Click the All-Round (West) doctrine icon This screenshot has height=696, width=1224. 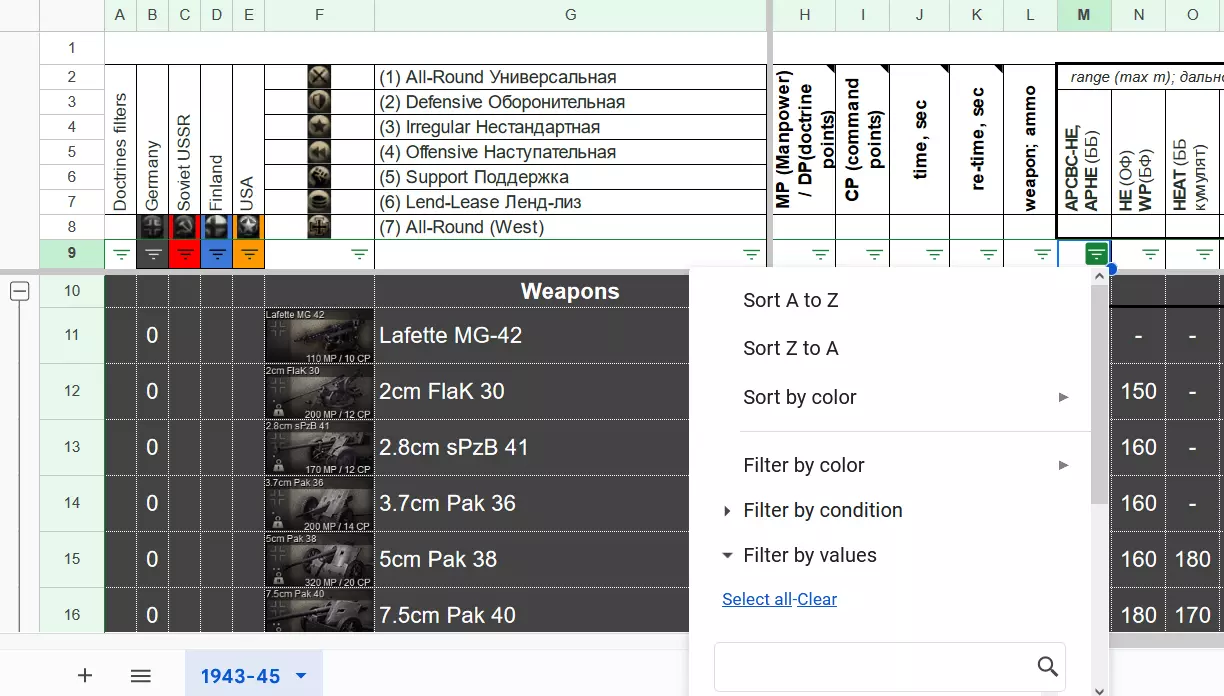tap(319, 227)
